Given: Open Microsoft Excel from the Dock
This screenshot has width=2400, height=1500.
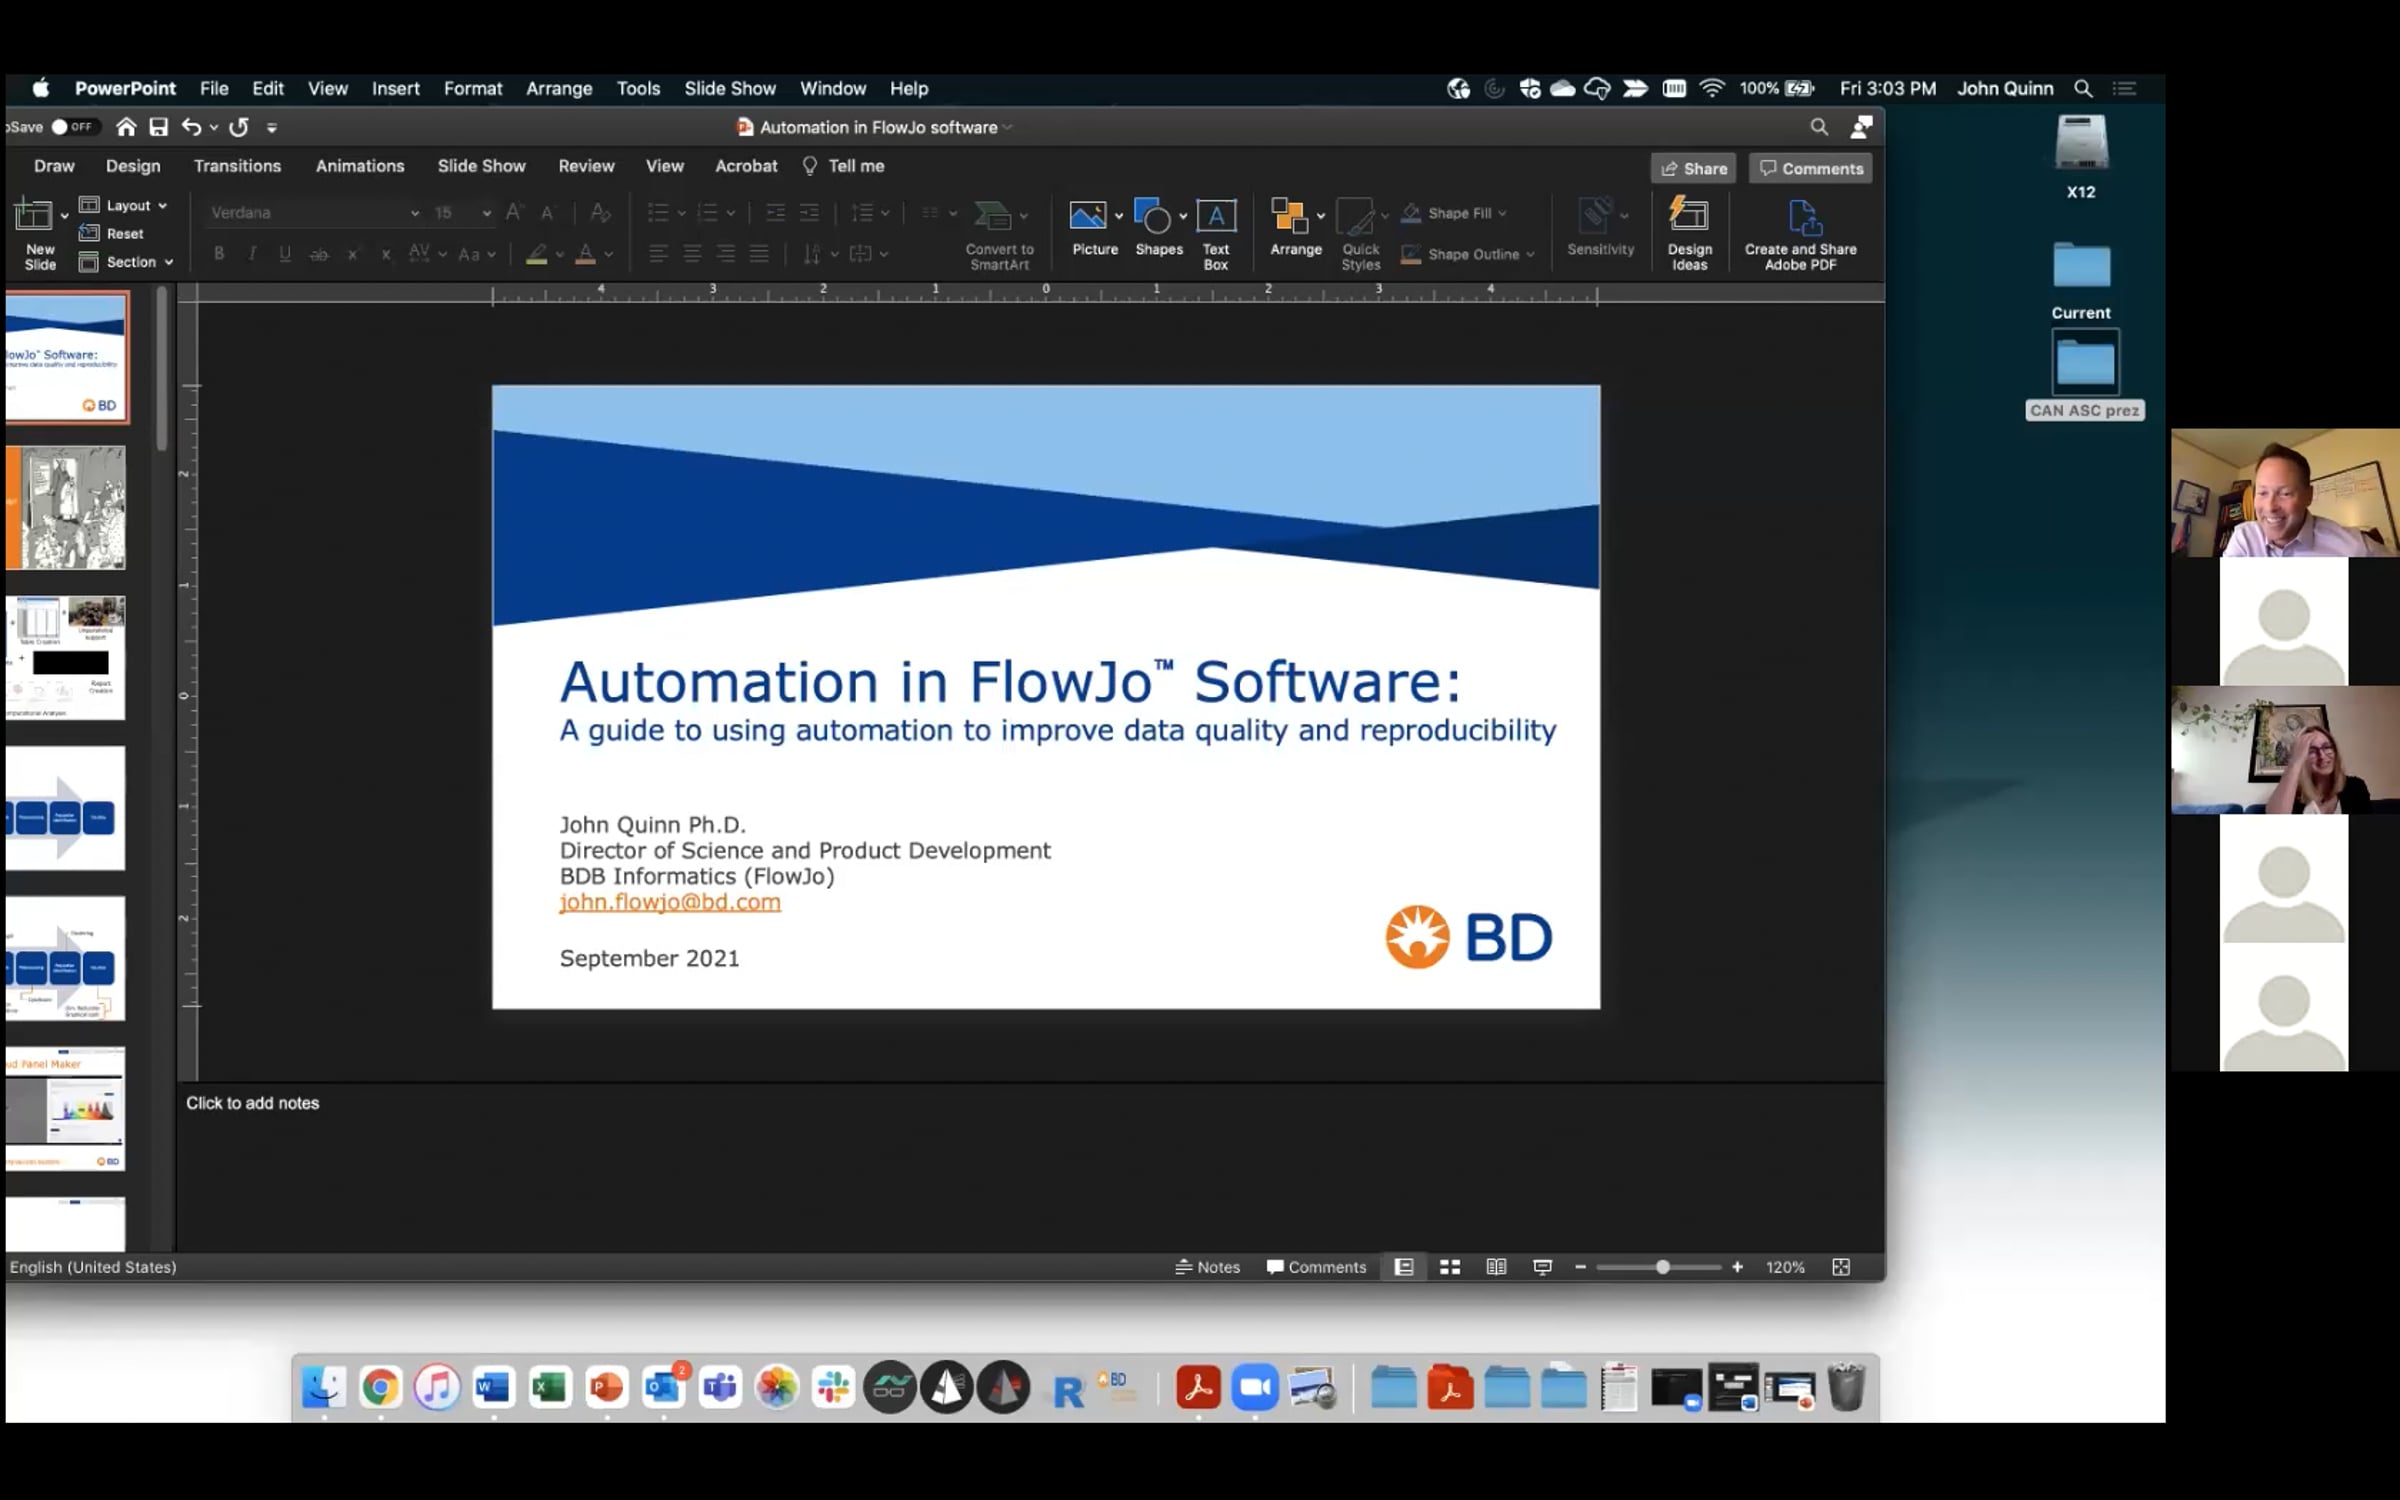Looking at the screenshot, I should pos(549,1387).
